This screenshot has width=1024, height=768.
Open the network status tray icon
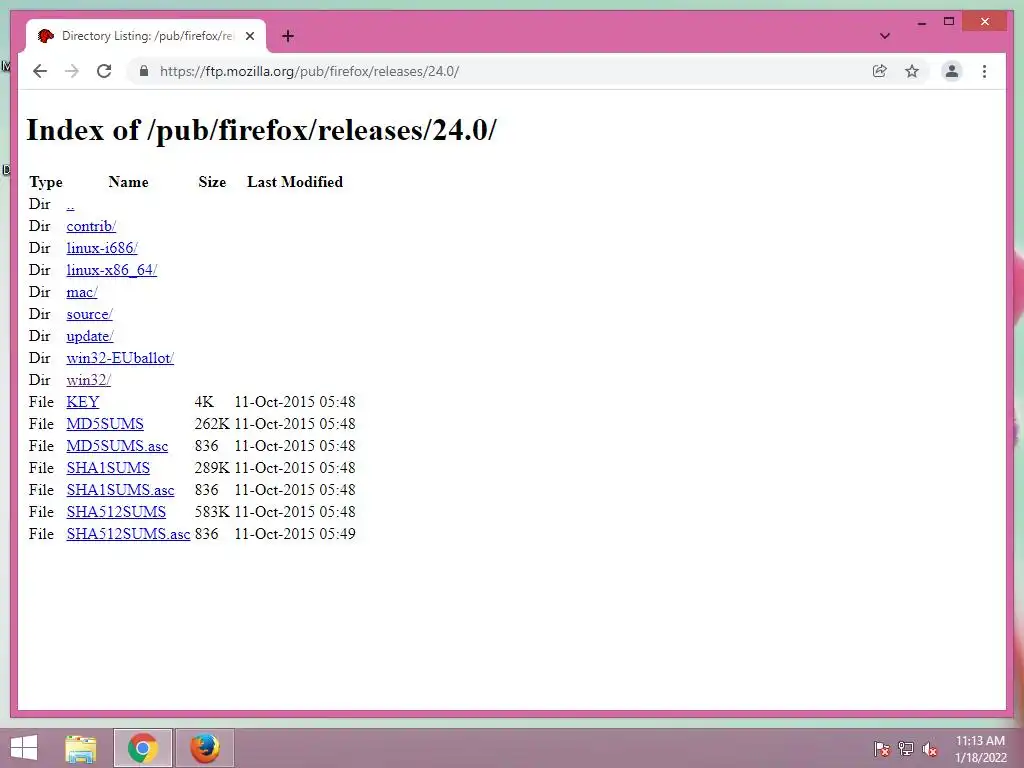[906, 749]
